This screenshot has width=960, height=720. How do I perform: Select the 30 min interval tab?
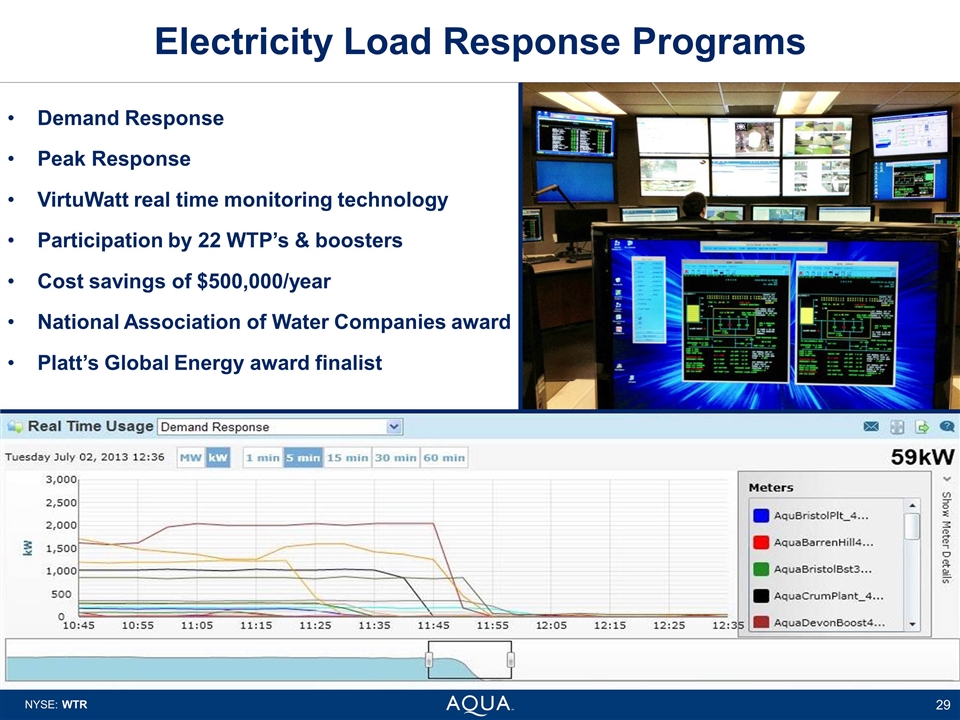click(394, 458)
